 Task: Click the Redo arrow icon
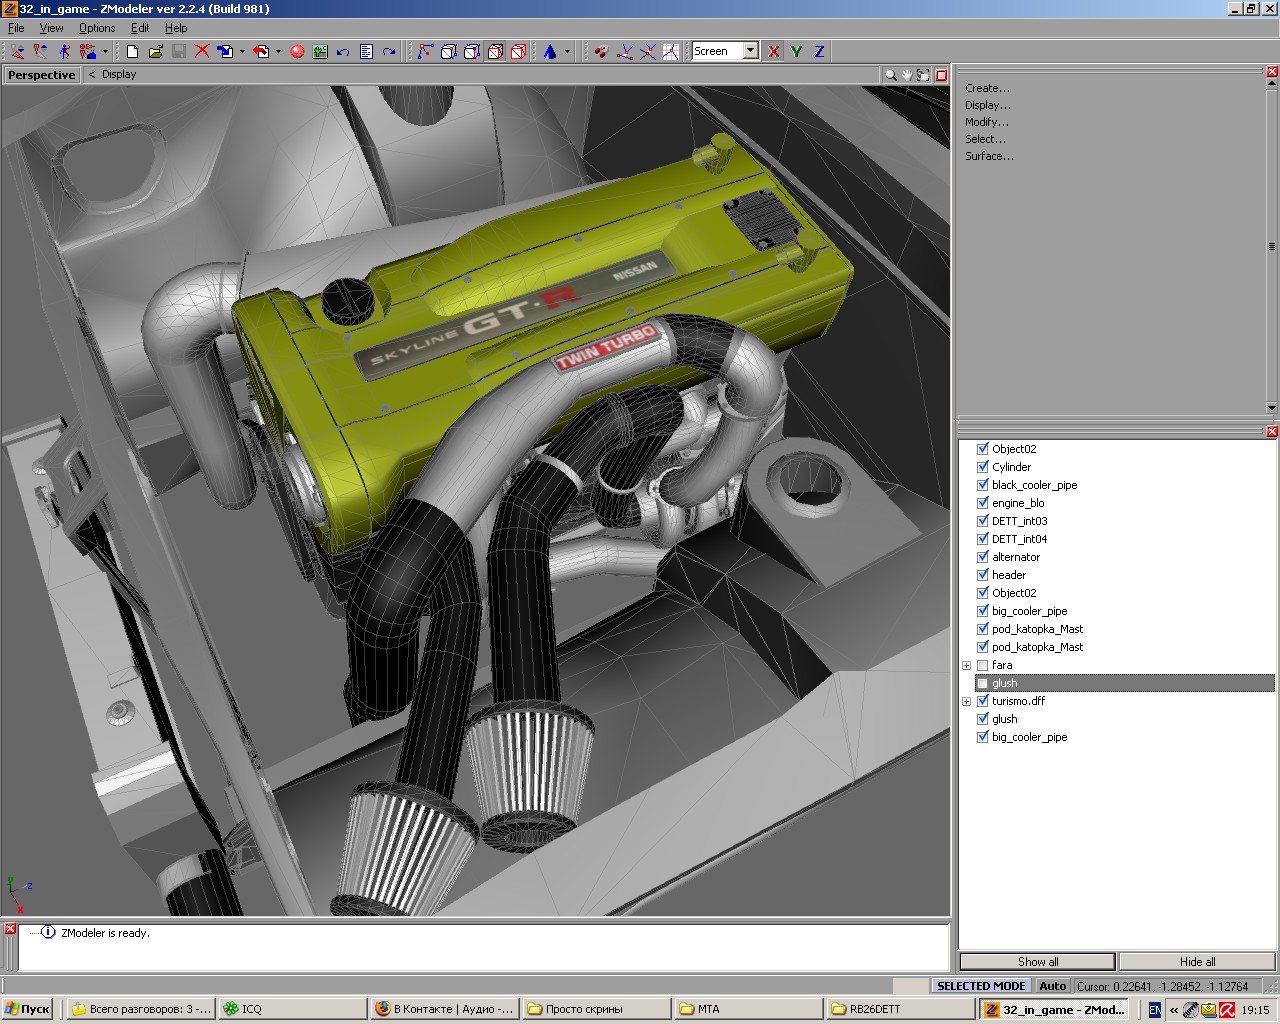(389, 51)
